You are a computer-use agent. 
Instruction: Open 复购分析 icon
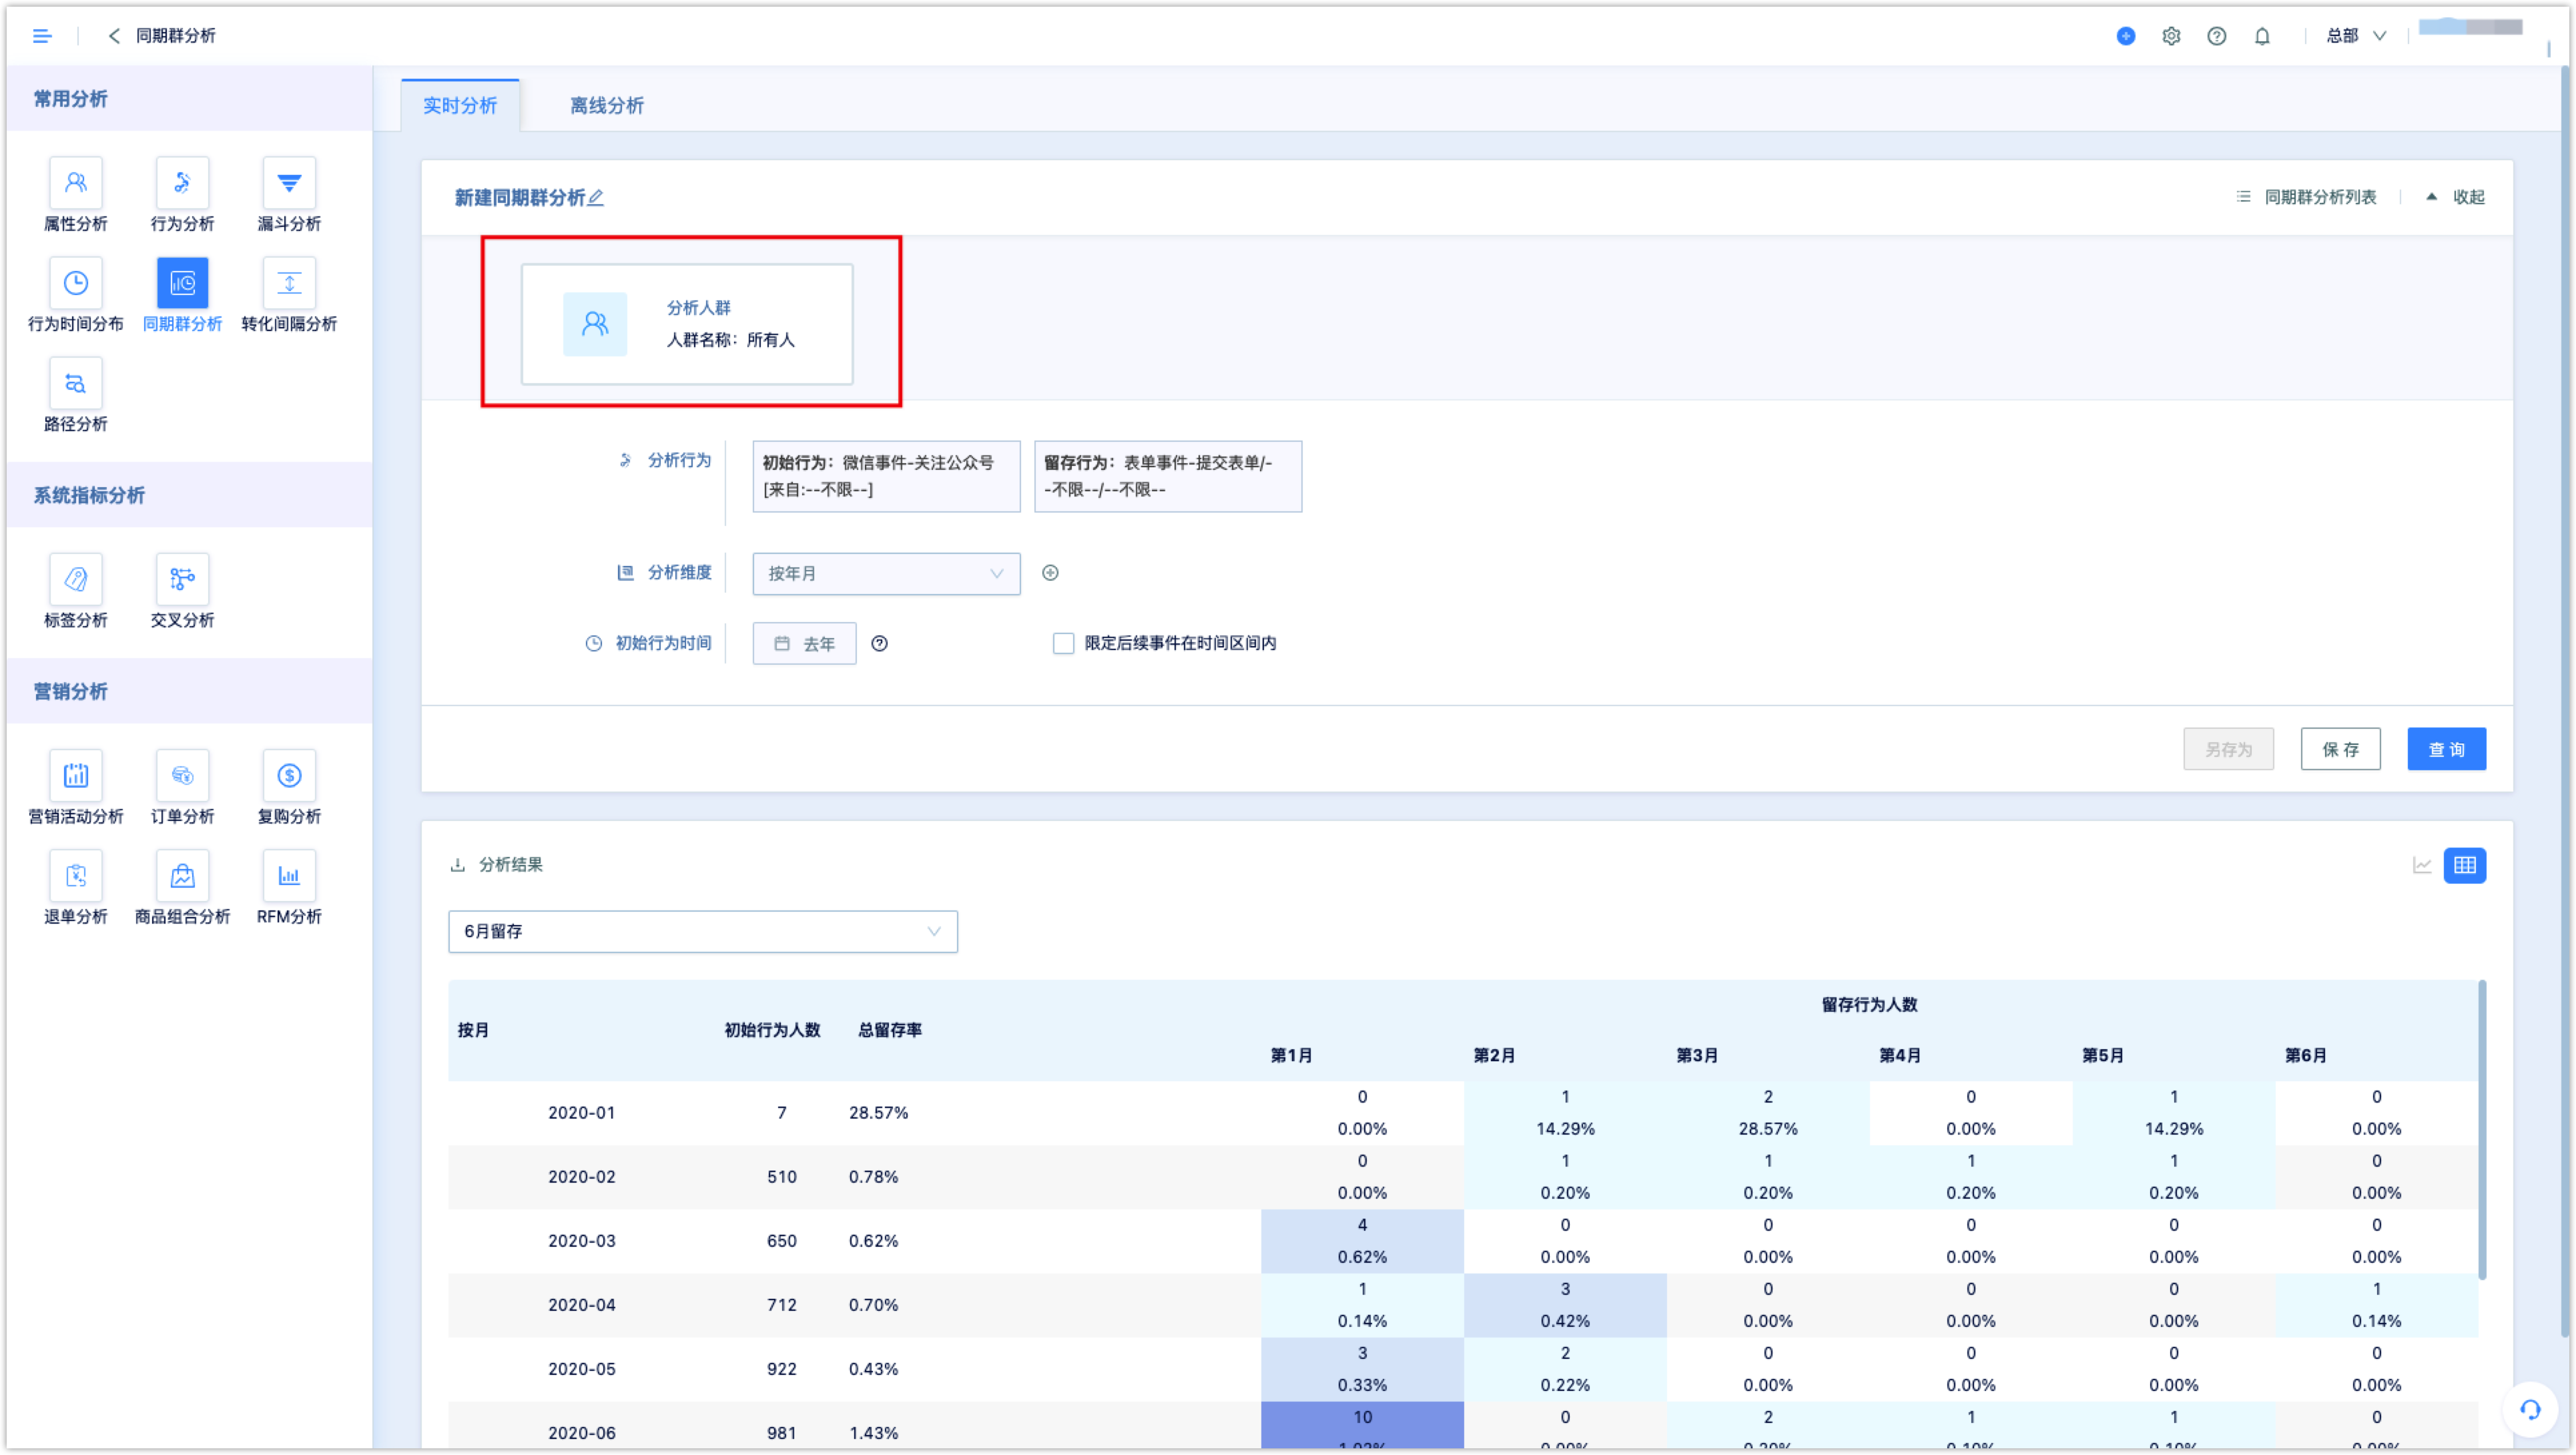(x=289, y=775)
